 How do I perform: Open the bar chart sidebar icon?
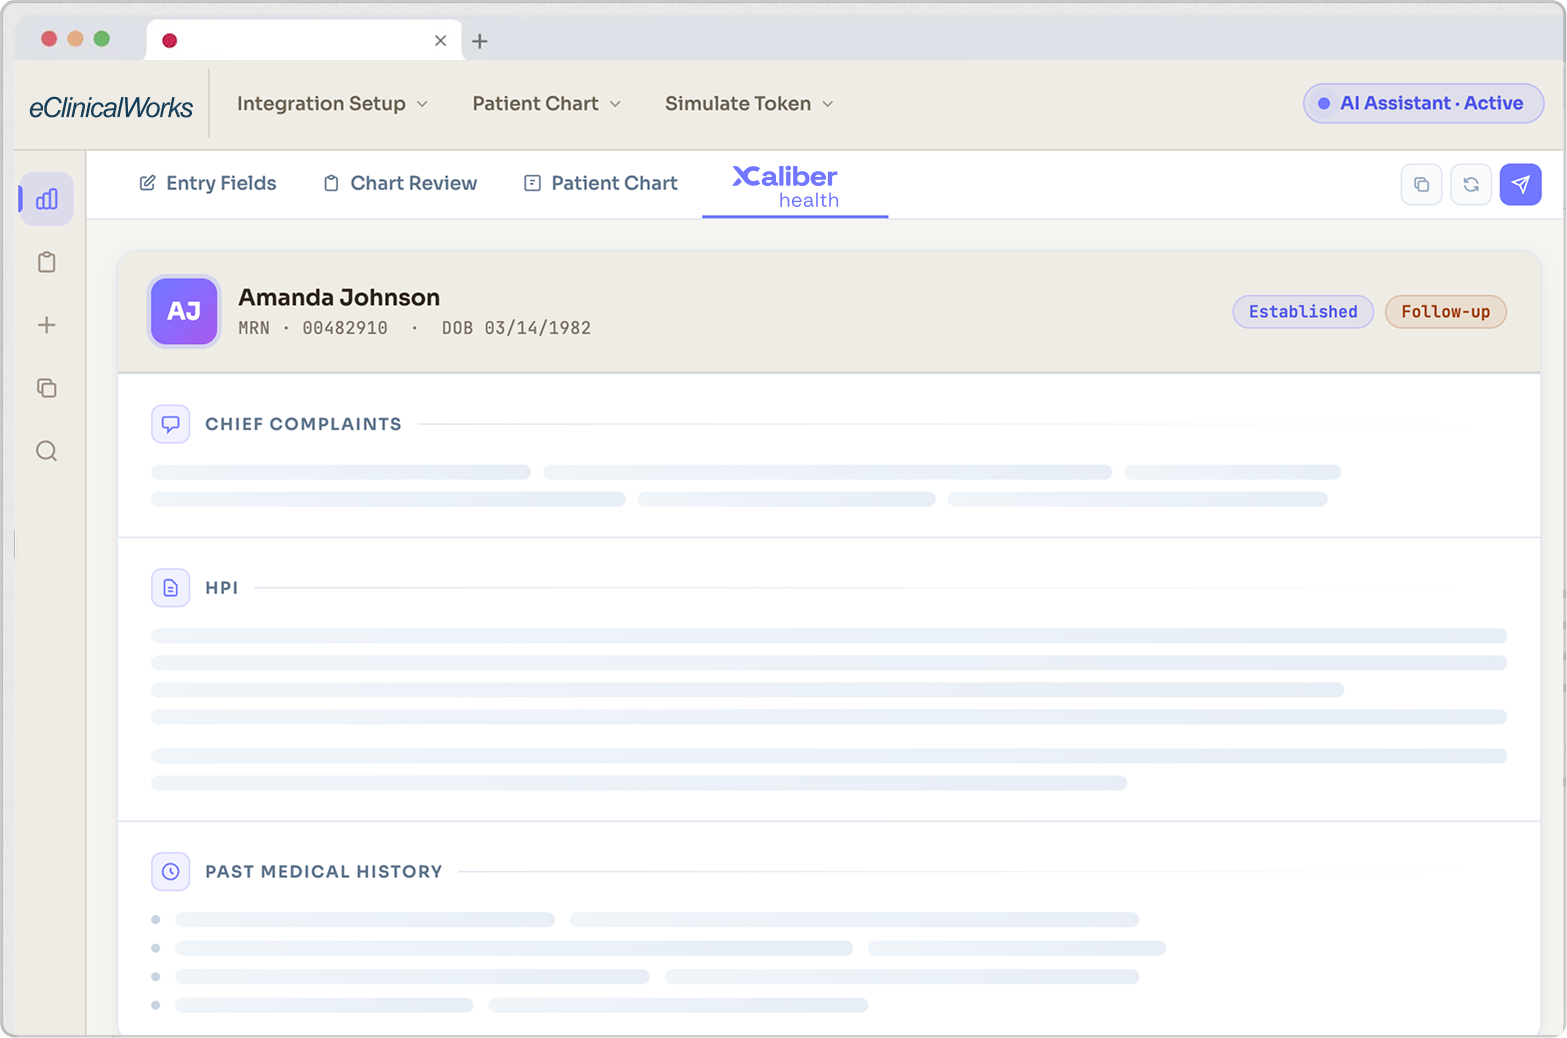47,199
